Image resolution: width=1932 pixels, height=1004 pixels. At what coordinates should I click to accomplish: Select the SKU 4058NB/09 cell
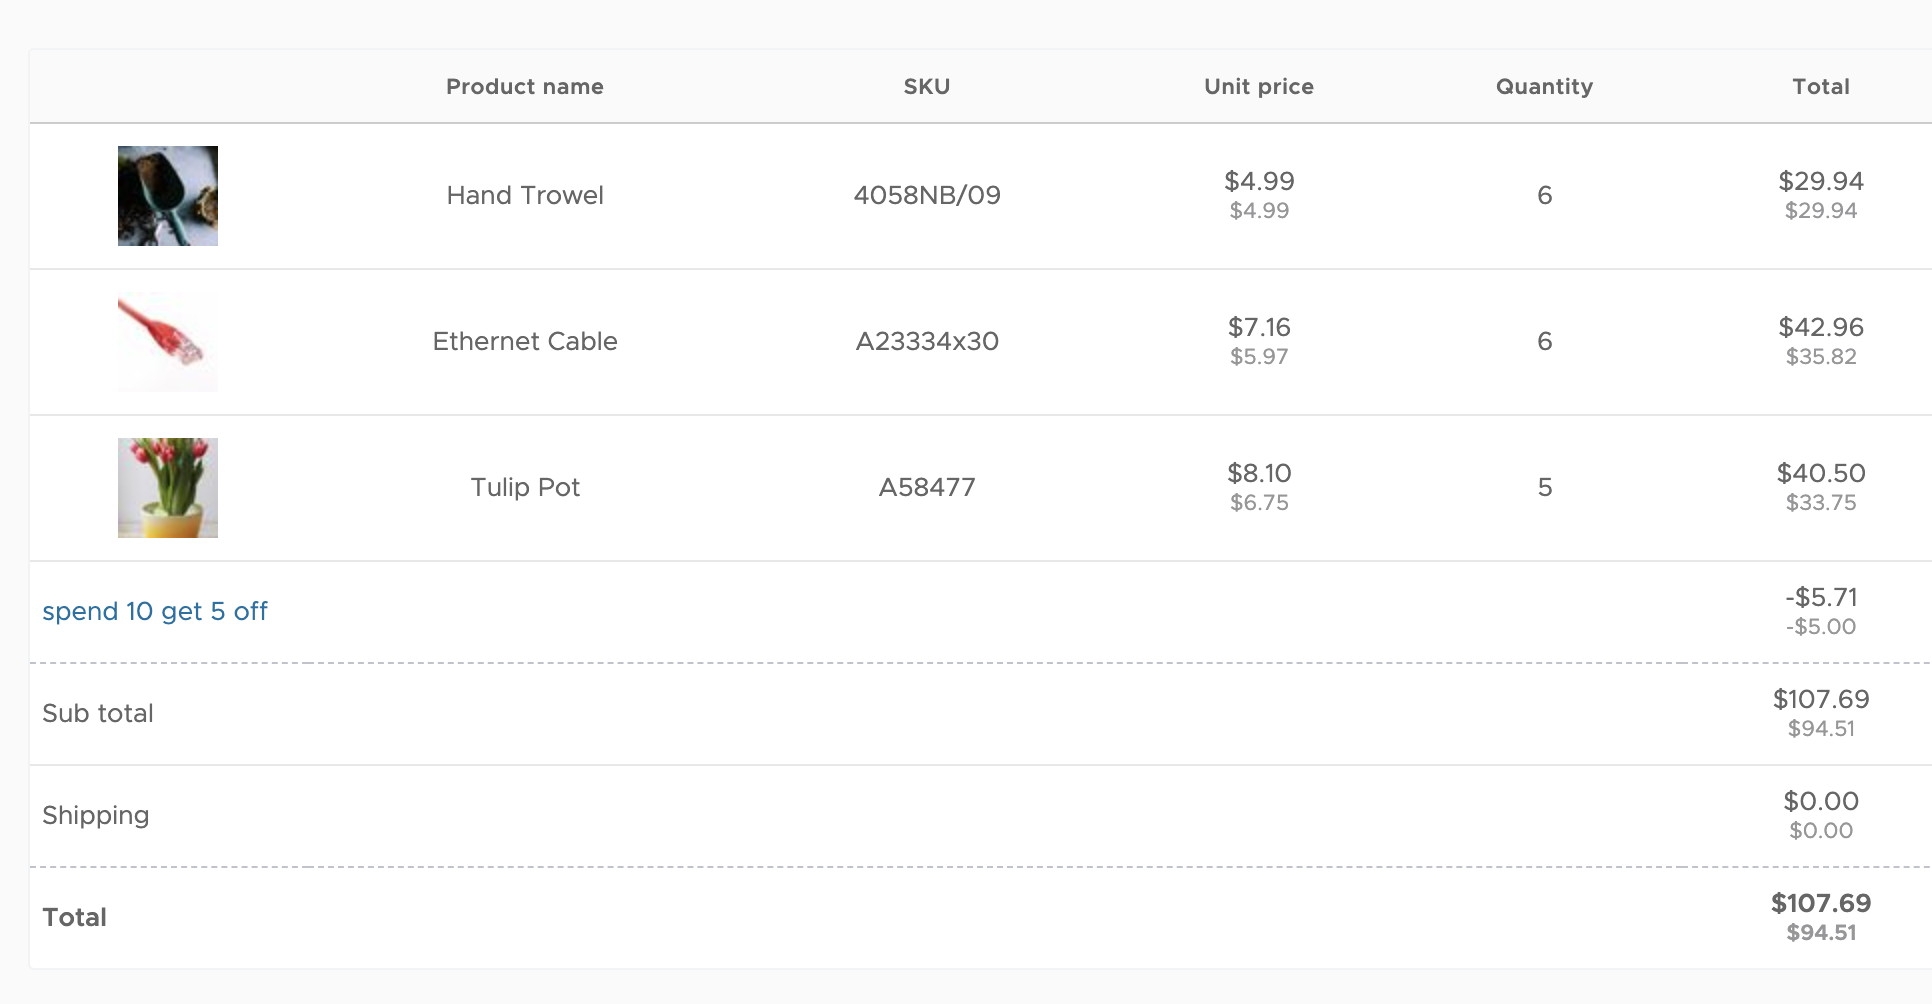[x=927, y=195]
